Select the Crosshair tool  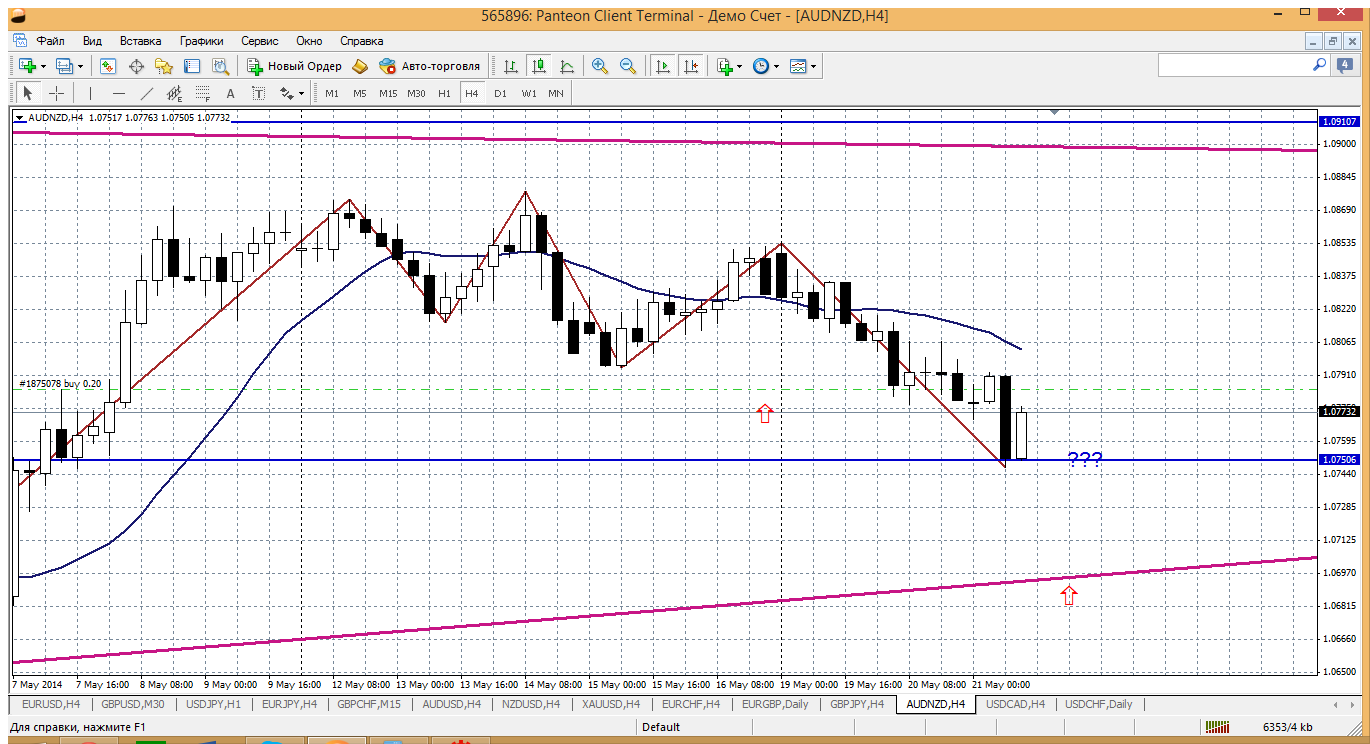pyautogui.click(x=57, y=93)
